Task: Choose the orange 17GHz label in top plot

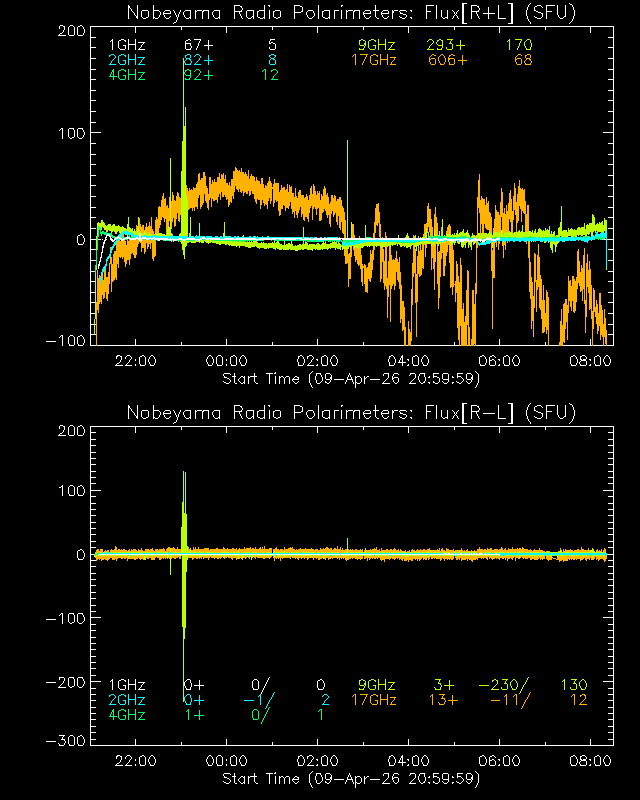Action: tap(374, 61)
